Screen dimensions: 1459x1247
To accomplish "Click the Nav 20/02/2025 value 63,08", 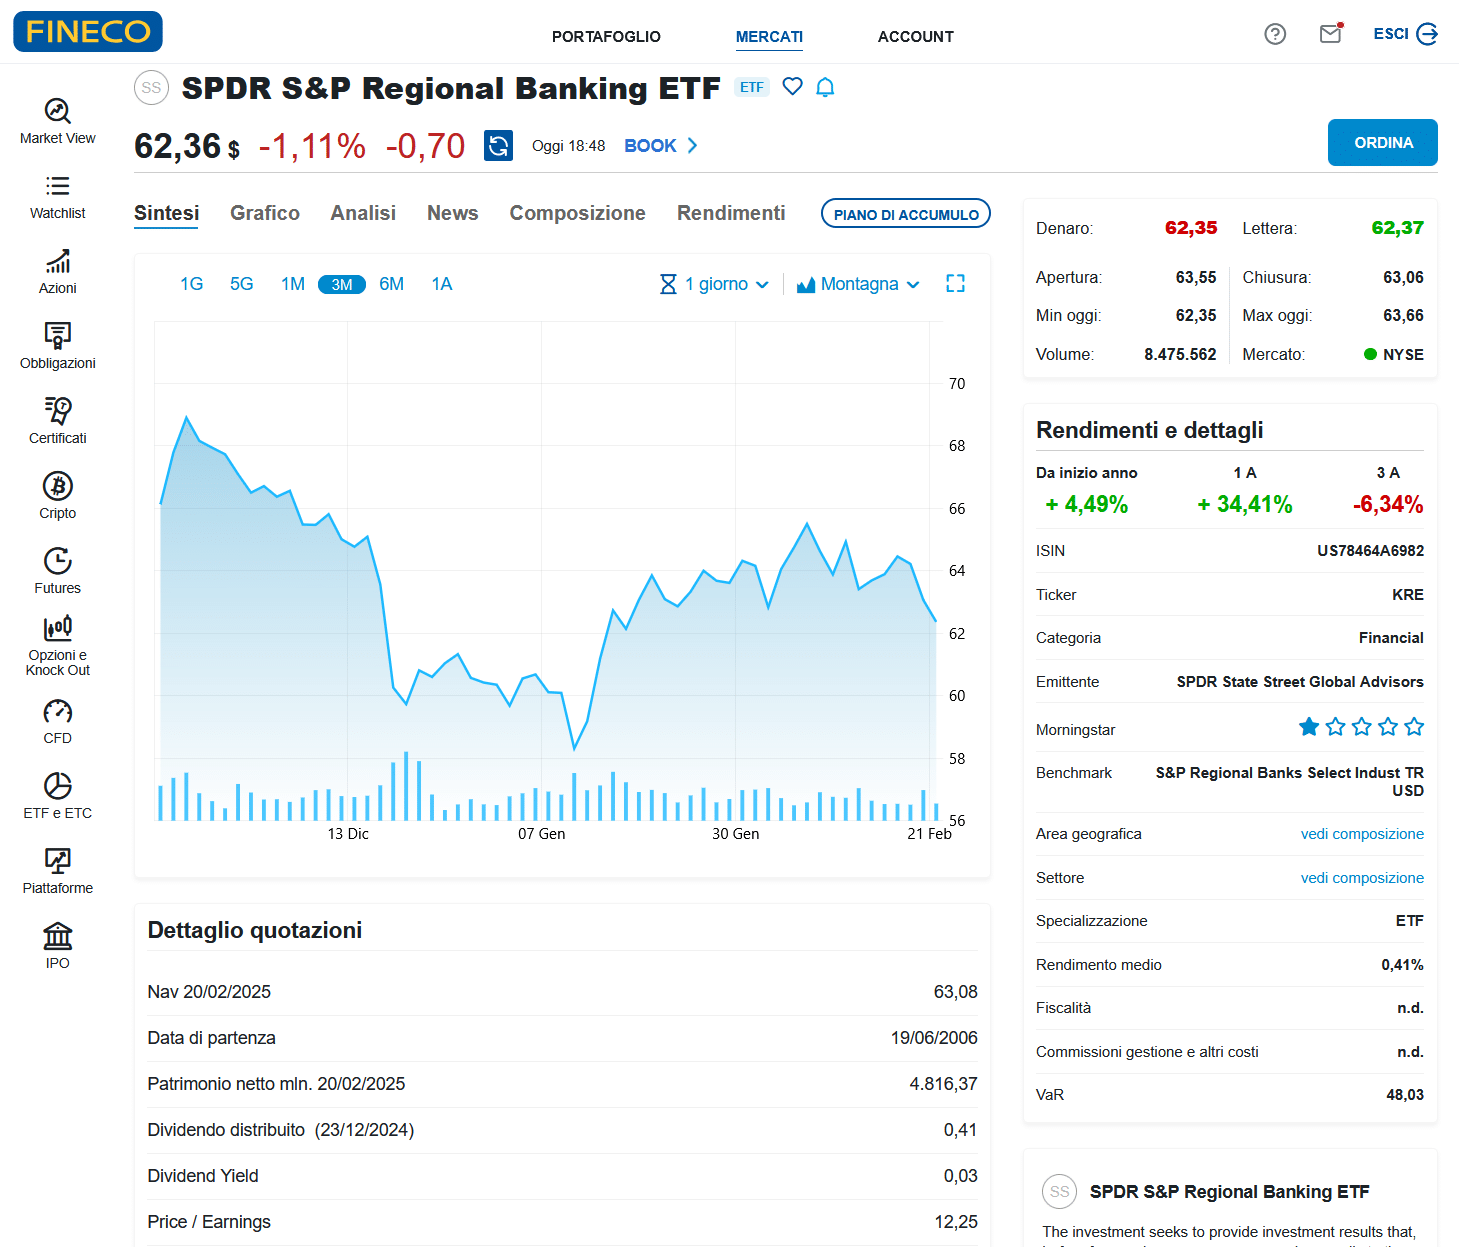I will pos(955,992).
